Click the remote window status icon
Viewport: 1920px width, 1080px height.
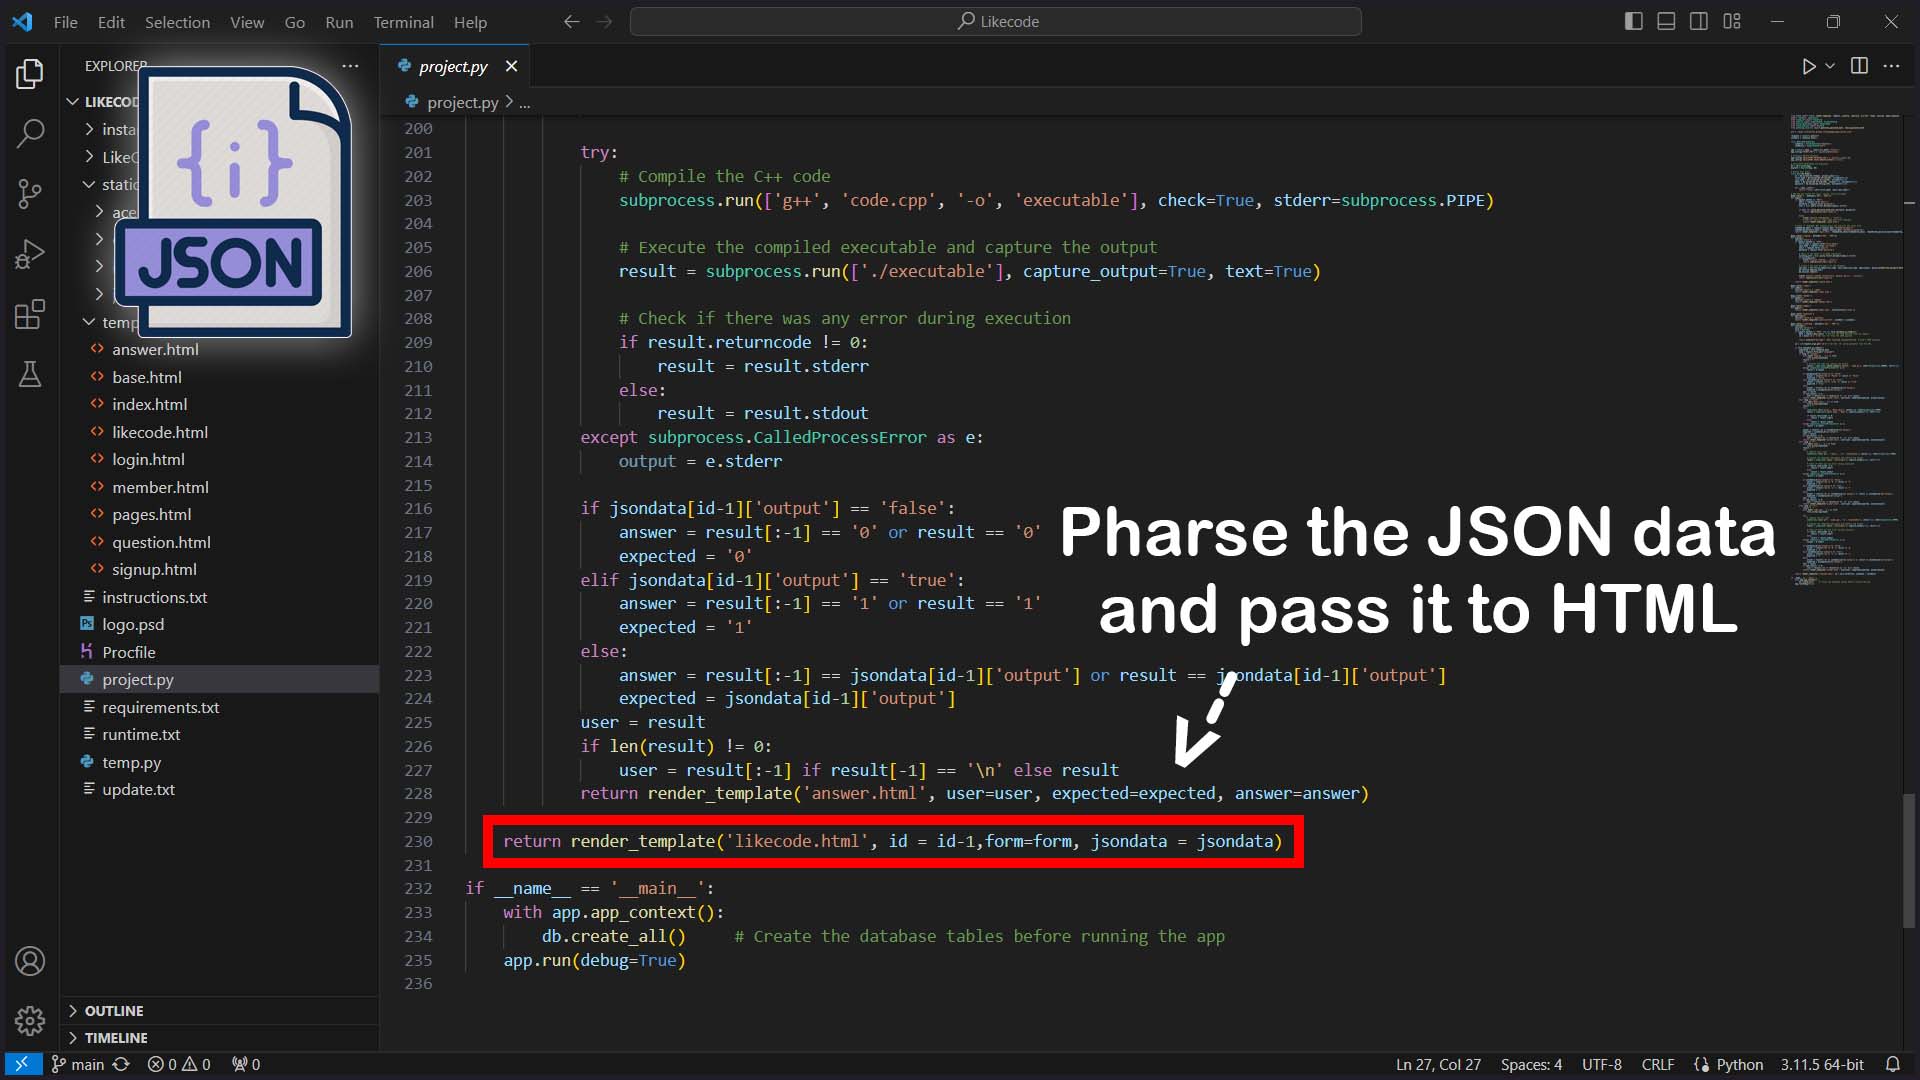point(21,1064)
